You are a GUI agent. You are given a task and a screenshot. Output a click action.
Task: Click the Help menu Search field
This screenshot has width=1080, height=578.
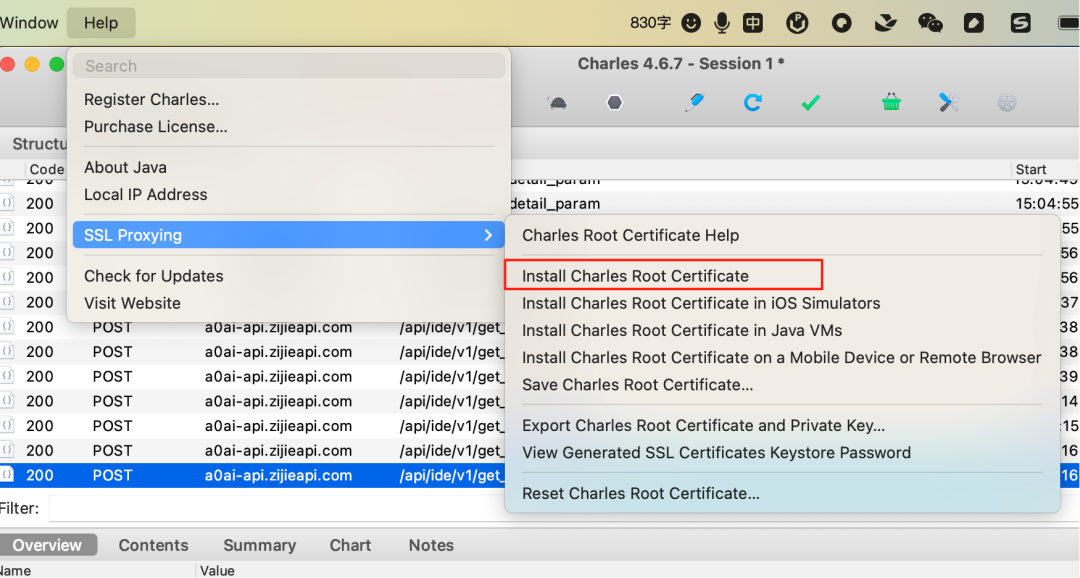click(289, 65)
